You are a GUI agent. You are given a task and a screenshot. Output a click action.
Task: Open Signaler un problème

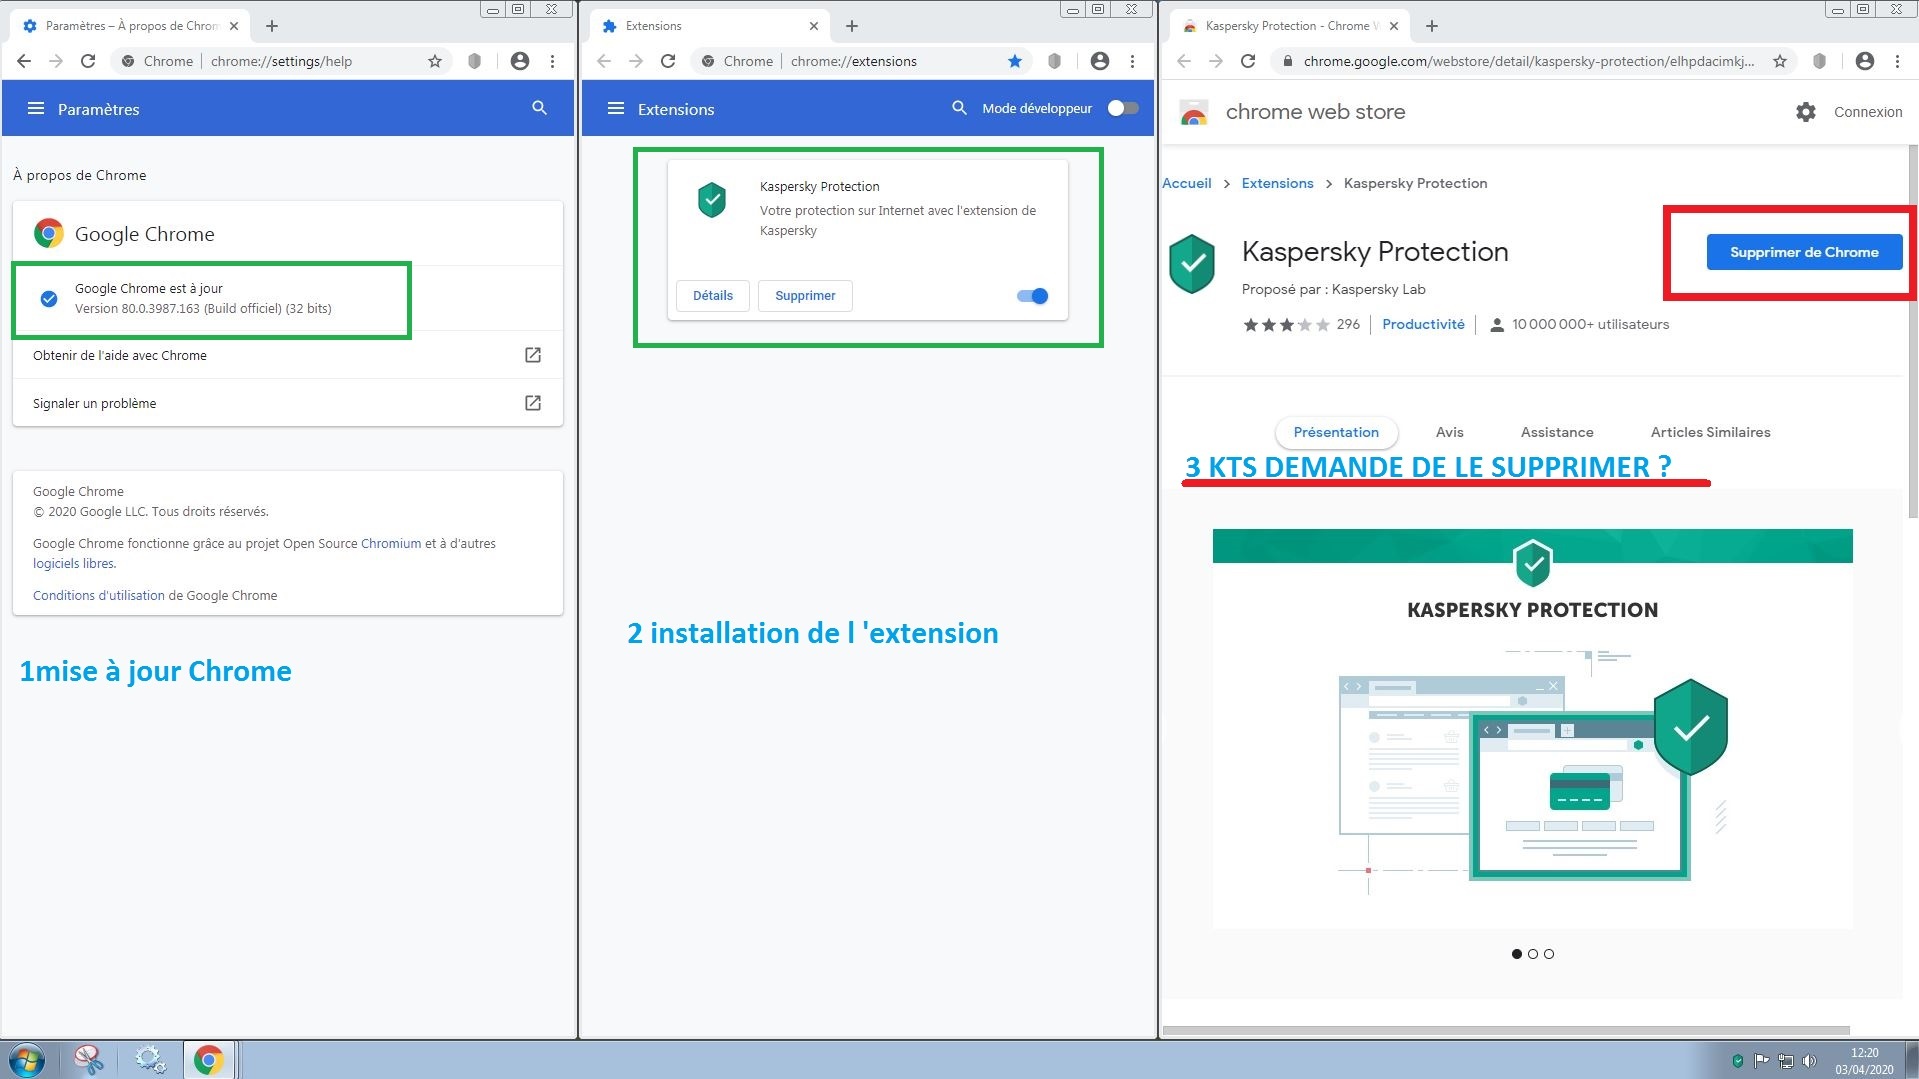click(x=288, y=403)
